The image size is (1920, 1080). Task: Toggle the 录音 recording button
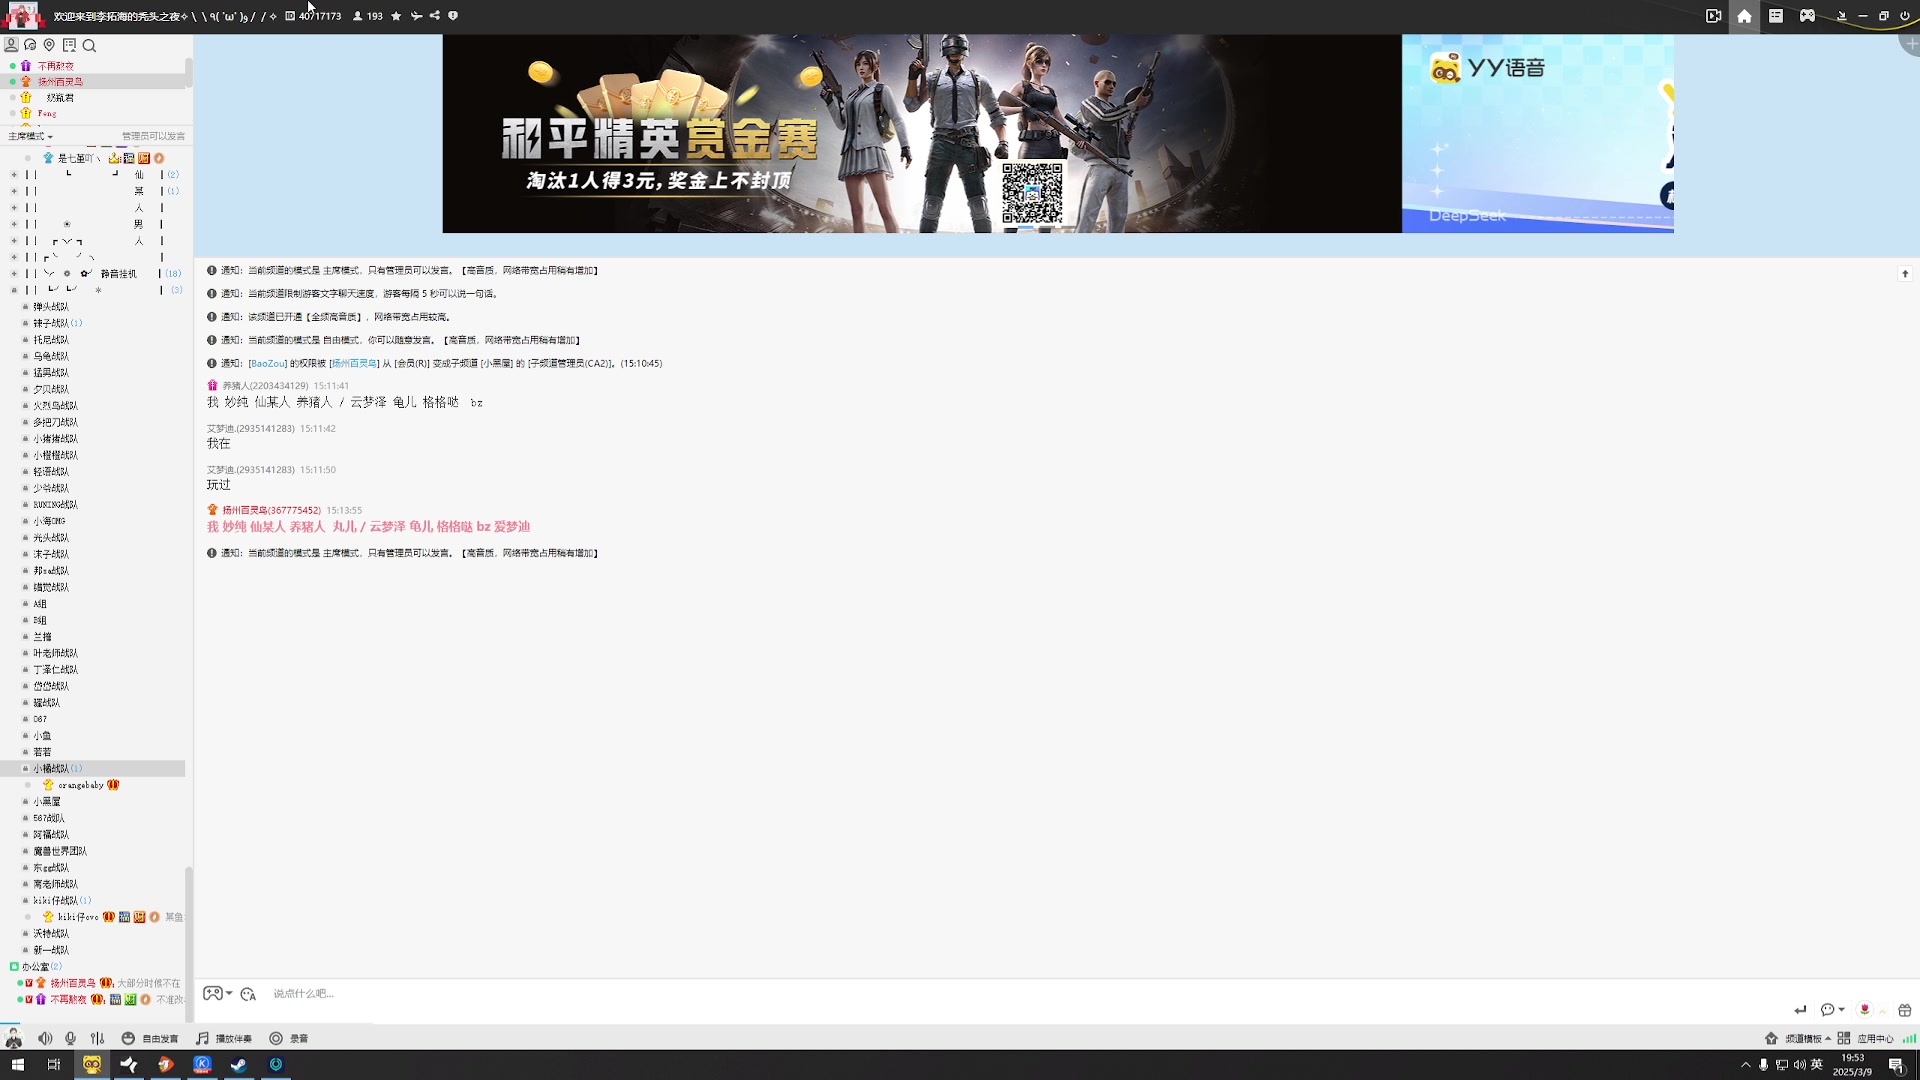pos(289,1038)
